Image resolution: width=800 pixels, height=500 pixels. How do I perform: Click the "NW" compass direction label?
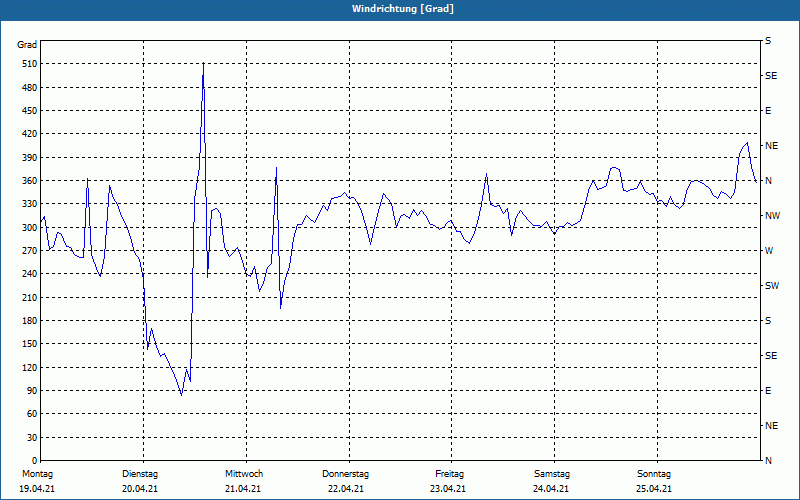click(x=772, y=216)
